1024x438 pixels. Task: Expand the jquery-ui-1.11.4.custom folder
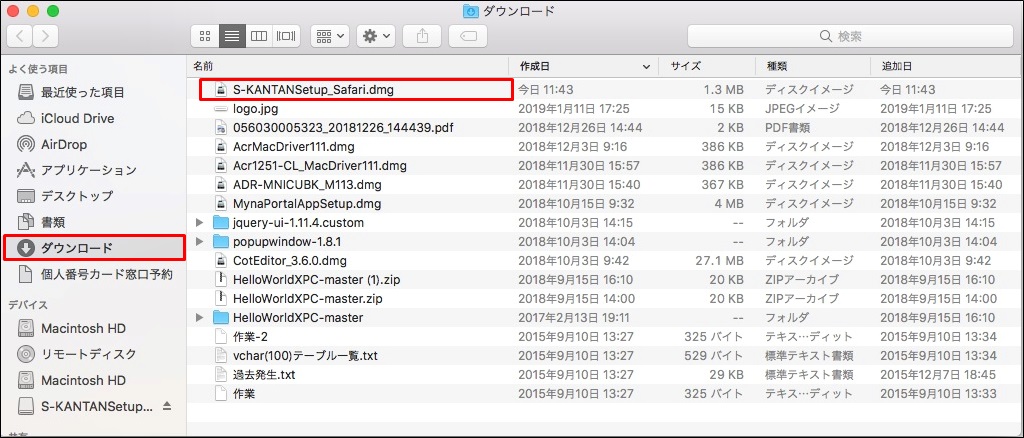click(200, 223)
